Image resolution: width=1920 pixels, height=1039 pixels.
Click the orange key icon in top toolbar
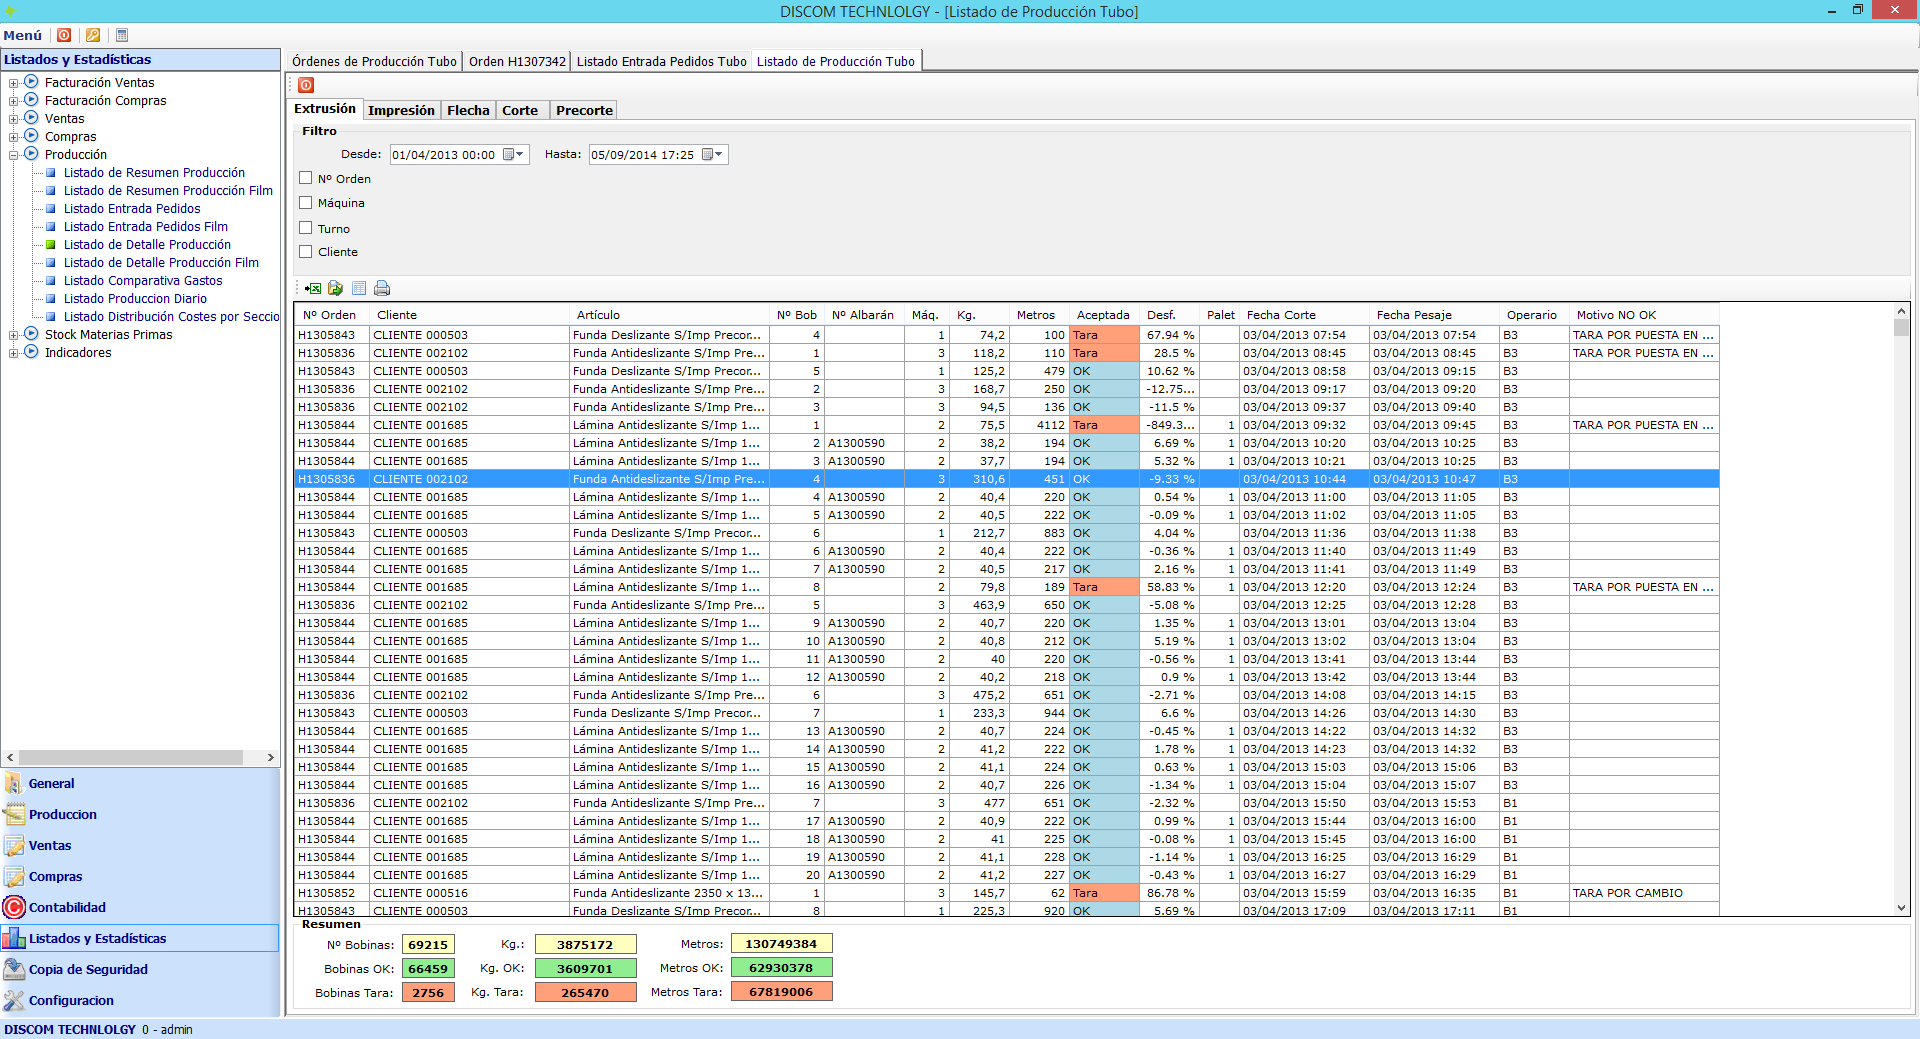(x=93, y=35)
